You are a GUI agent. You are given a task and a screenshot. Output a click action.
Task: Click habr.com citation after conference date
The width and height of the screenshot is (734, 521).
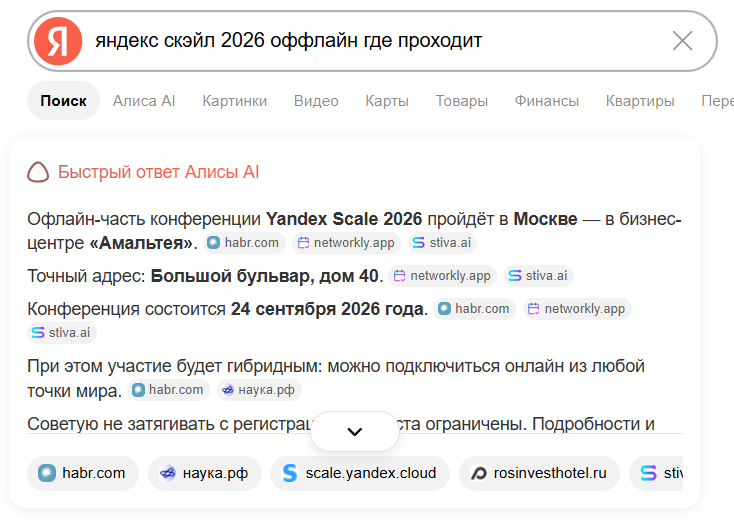click(x=474, y=309)
